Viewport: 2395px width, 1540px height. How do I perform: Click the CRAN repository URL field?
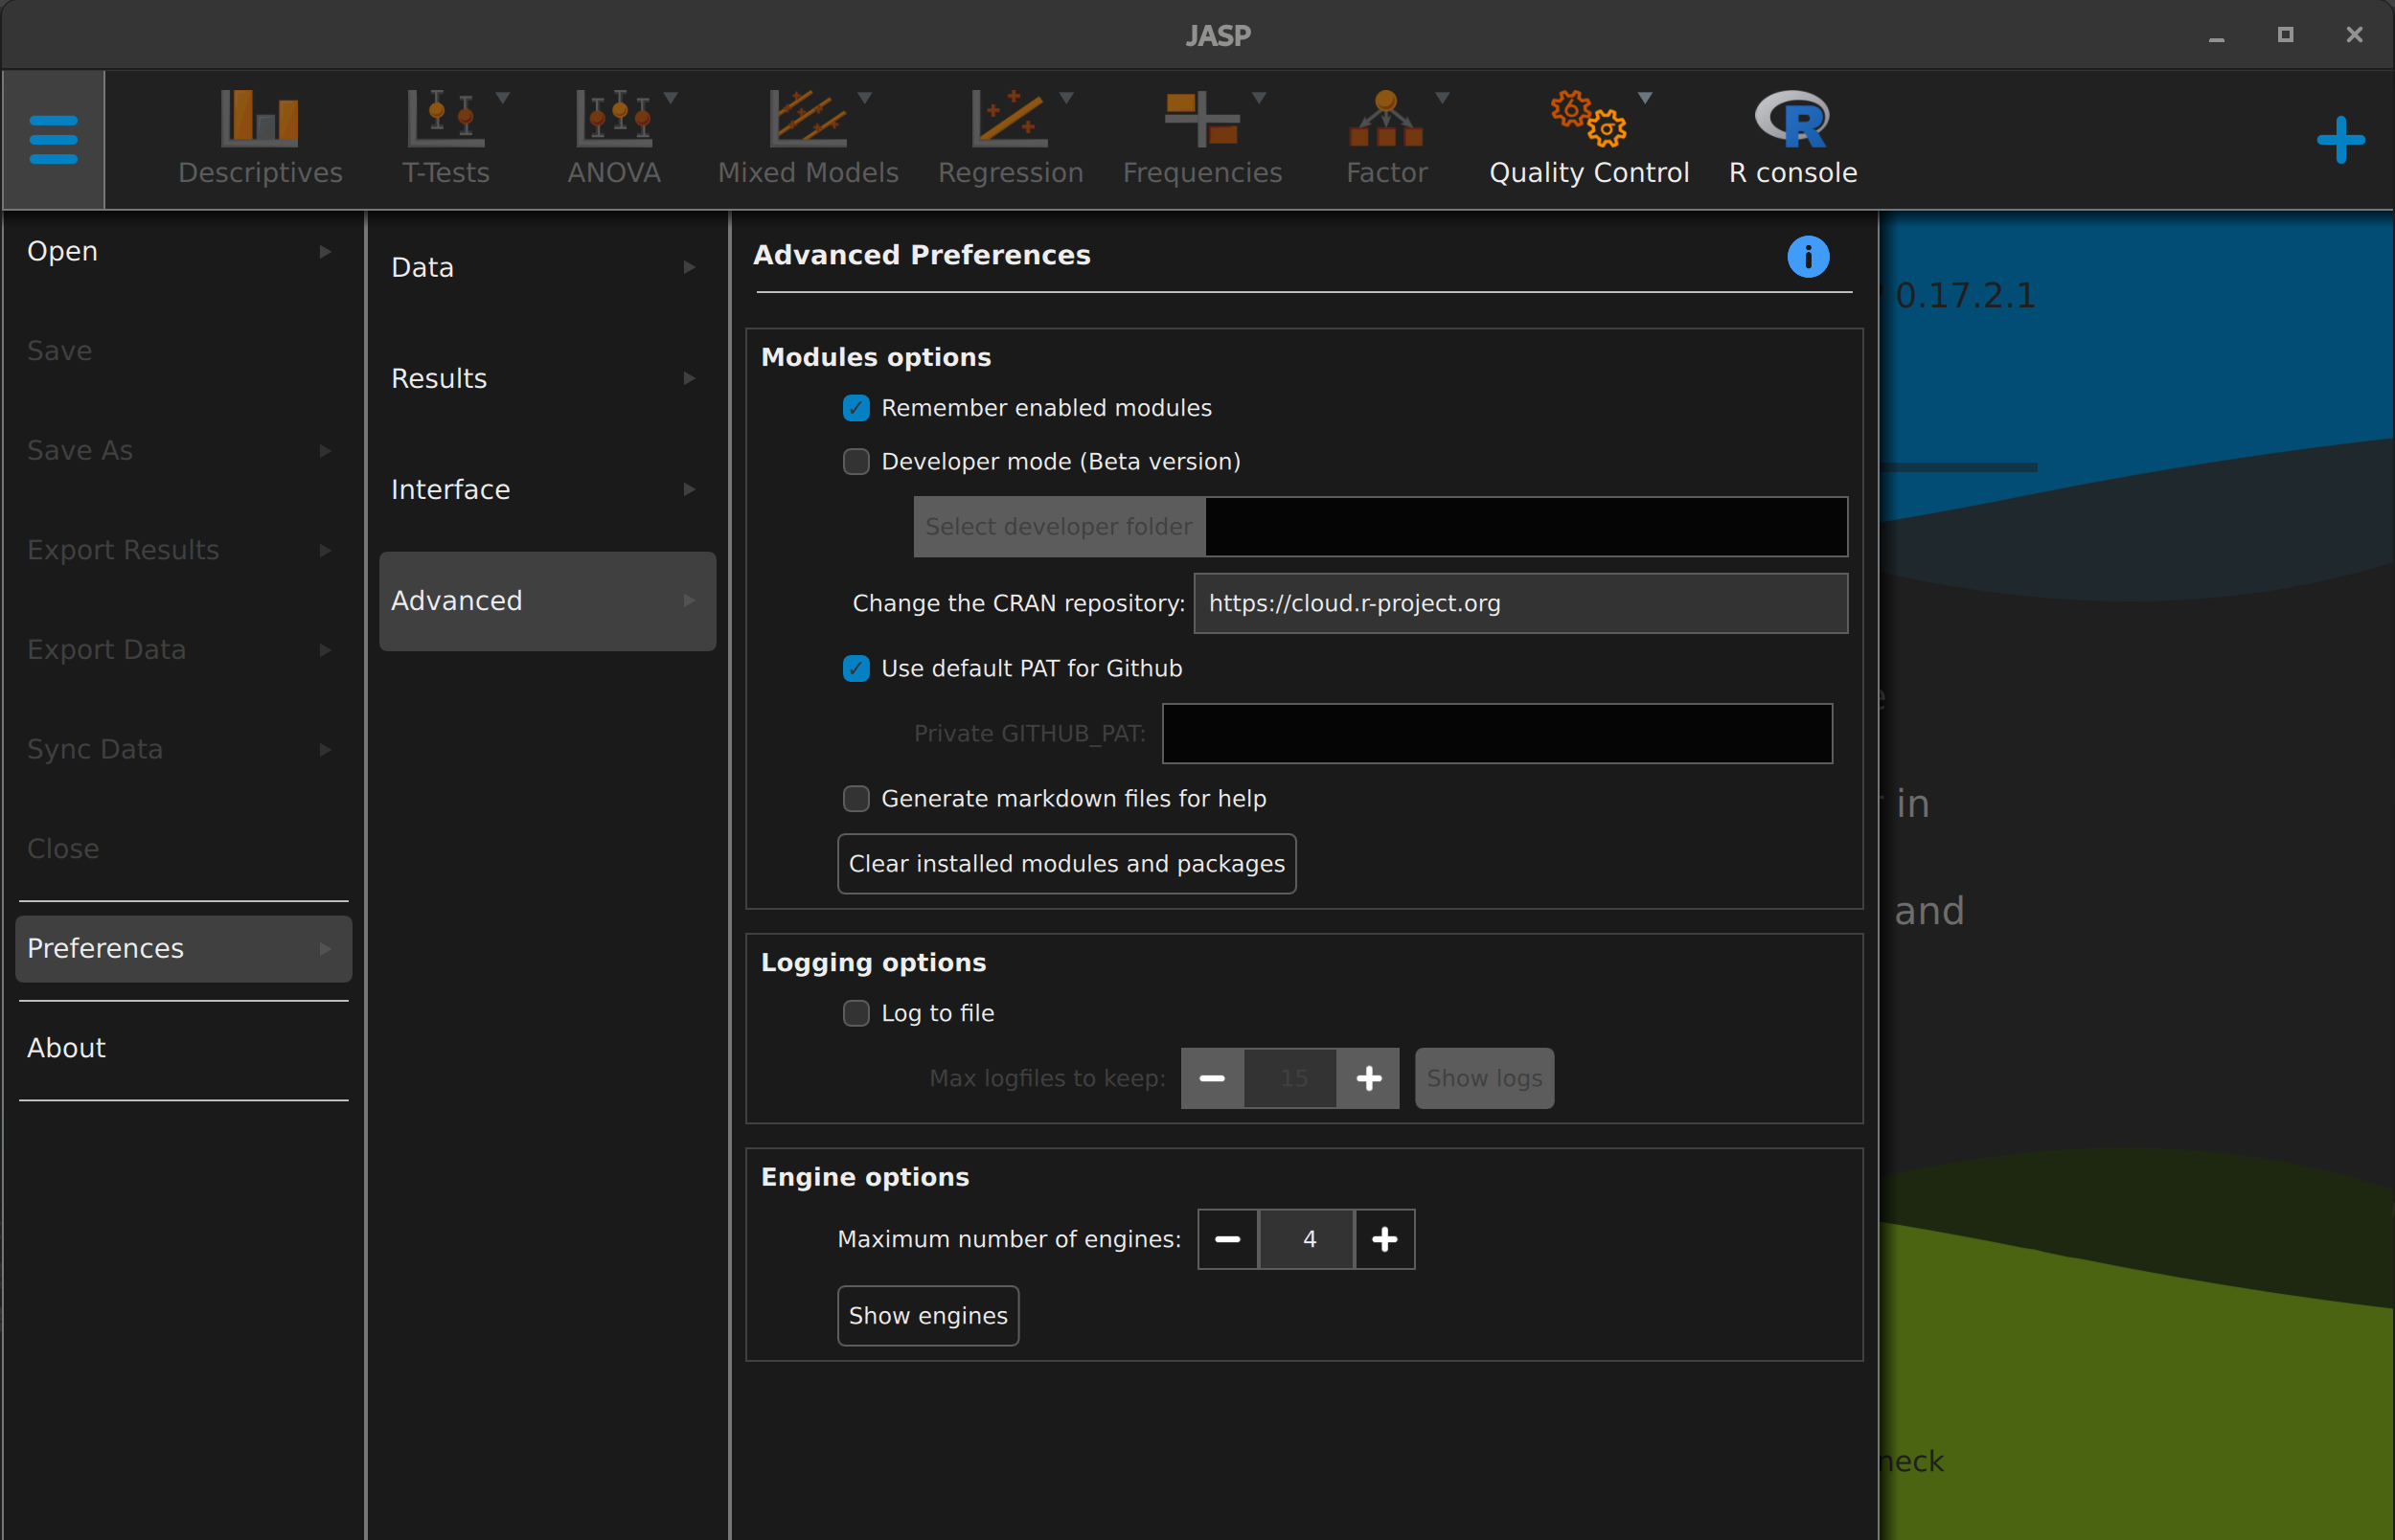tap(1519, 603)
